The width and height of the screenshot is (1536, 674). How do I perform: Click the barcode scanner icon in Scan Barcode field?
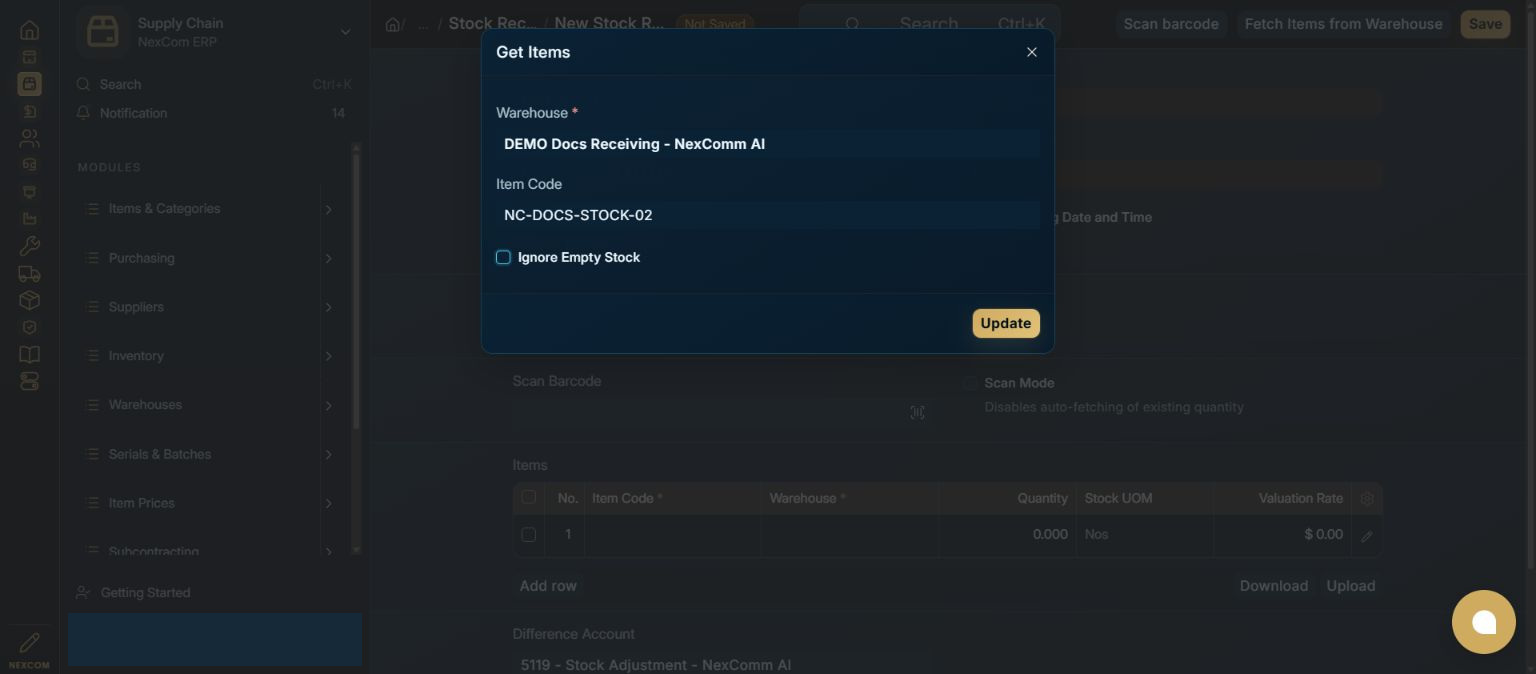point(917,413)
